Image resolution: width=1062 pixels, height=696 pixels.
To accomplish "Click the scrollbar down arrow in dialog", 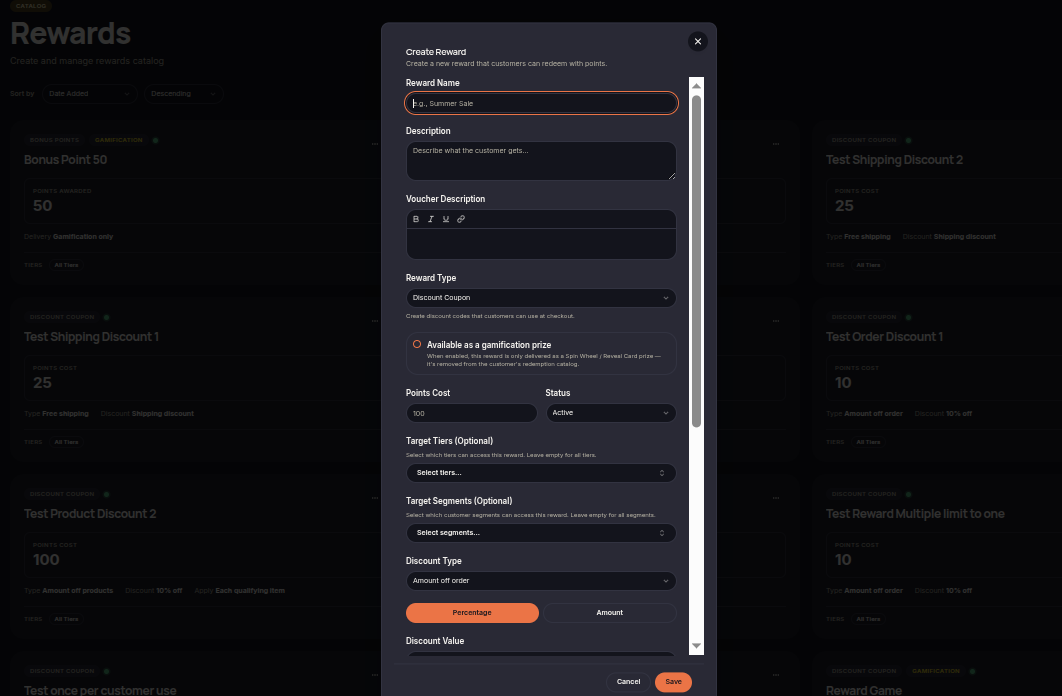I will pyautogui.click(x=696, y=646).
